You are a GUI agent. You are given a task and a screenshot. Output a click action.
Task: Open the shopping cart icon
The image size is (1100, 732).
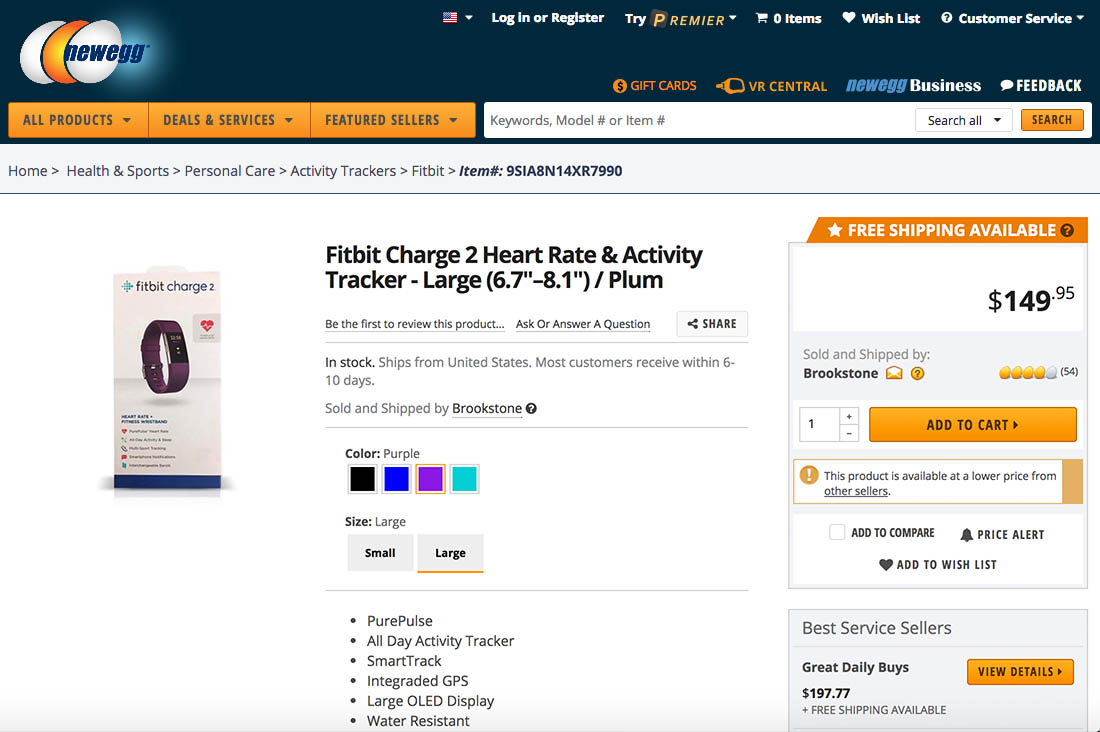click(762, 18)
